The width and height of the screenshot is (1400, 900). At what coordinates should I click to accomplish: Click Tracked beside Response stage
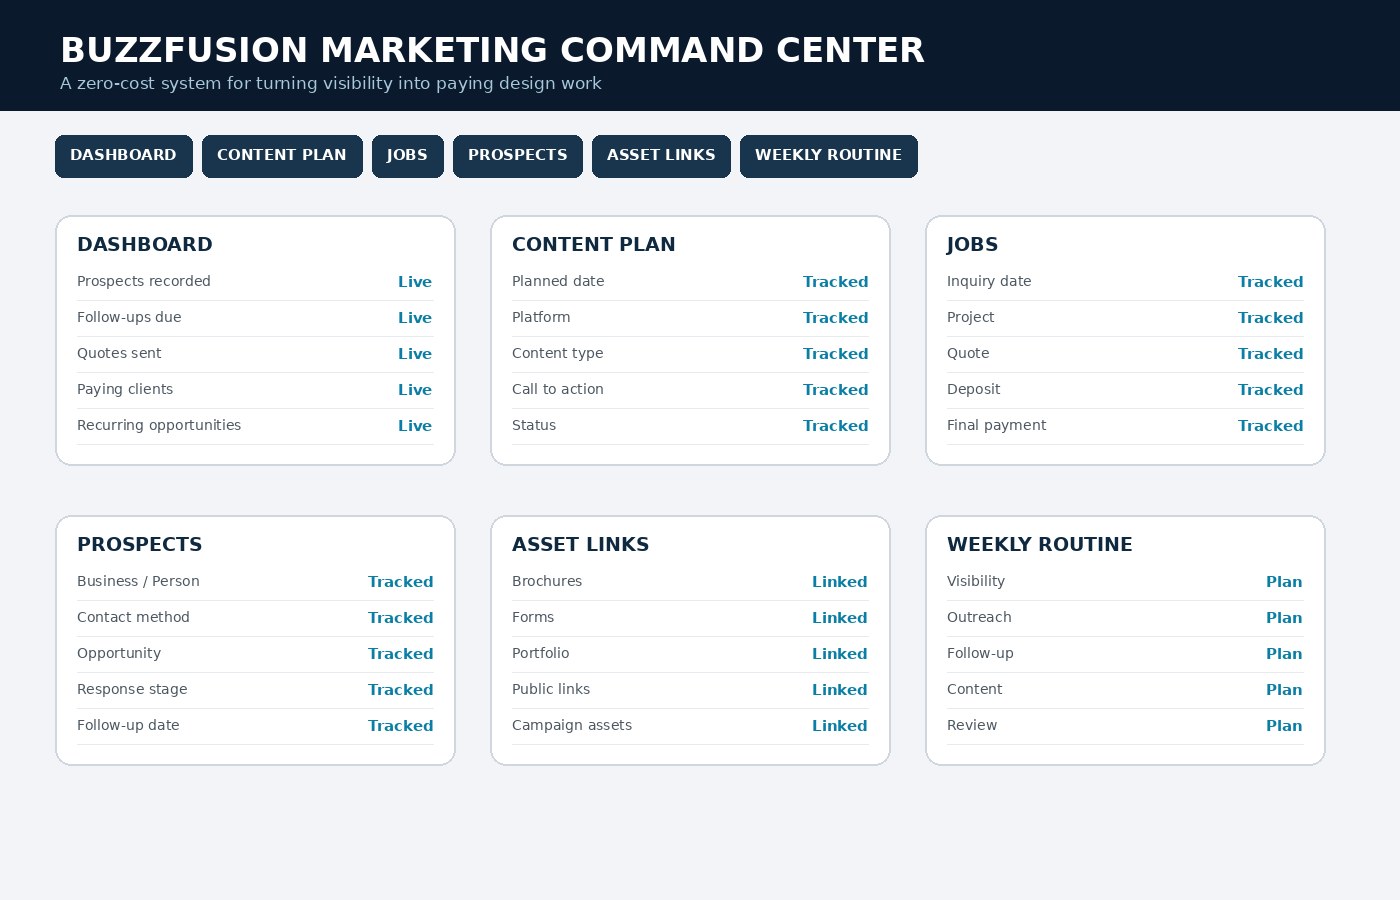[x=401, y=690]
